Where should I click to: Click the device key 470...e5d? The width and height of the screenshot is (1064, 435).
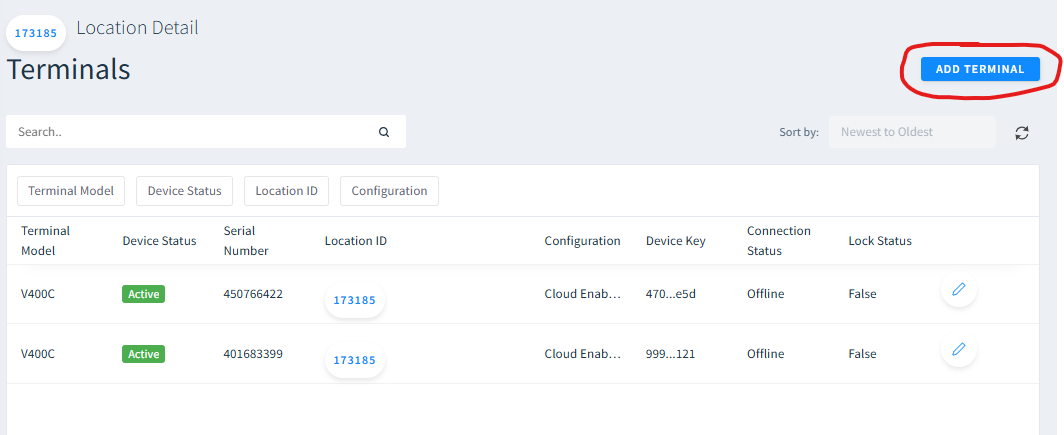point(671,294)
